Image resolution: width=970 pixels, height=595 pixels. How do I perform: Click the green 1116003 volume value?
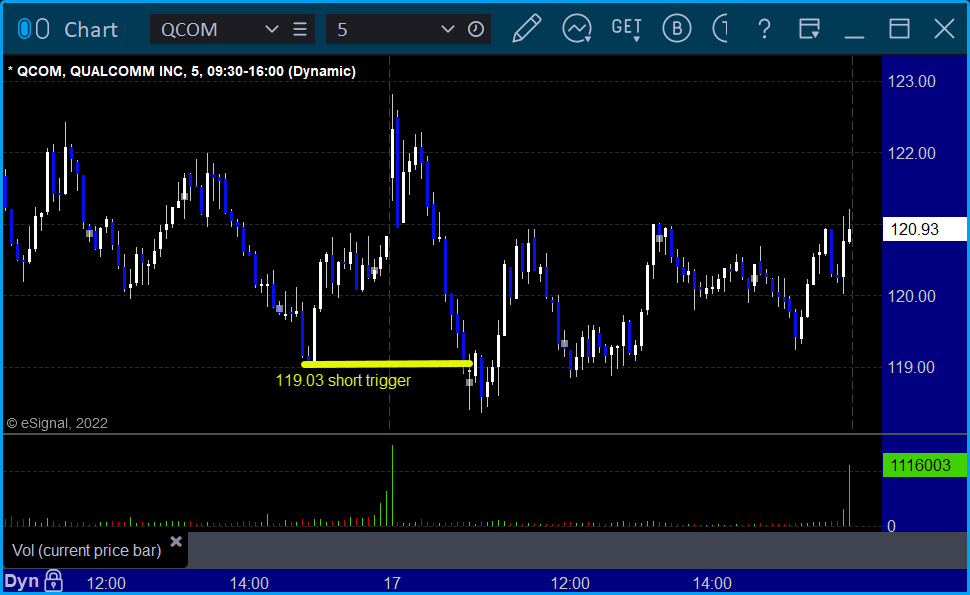pos(924,465)
